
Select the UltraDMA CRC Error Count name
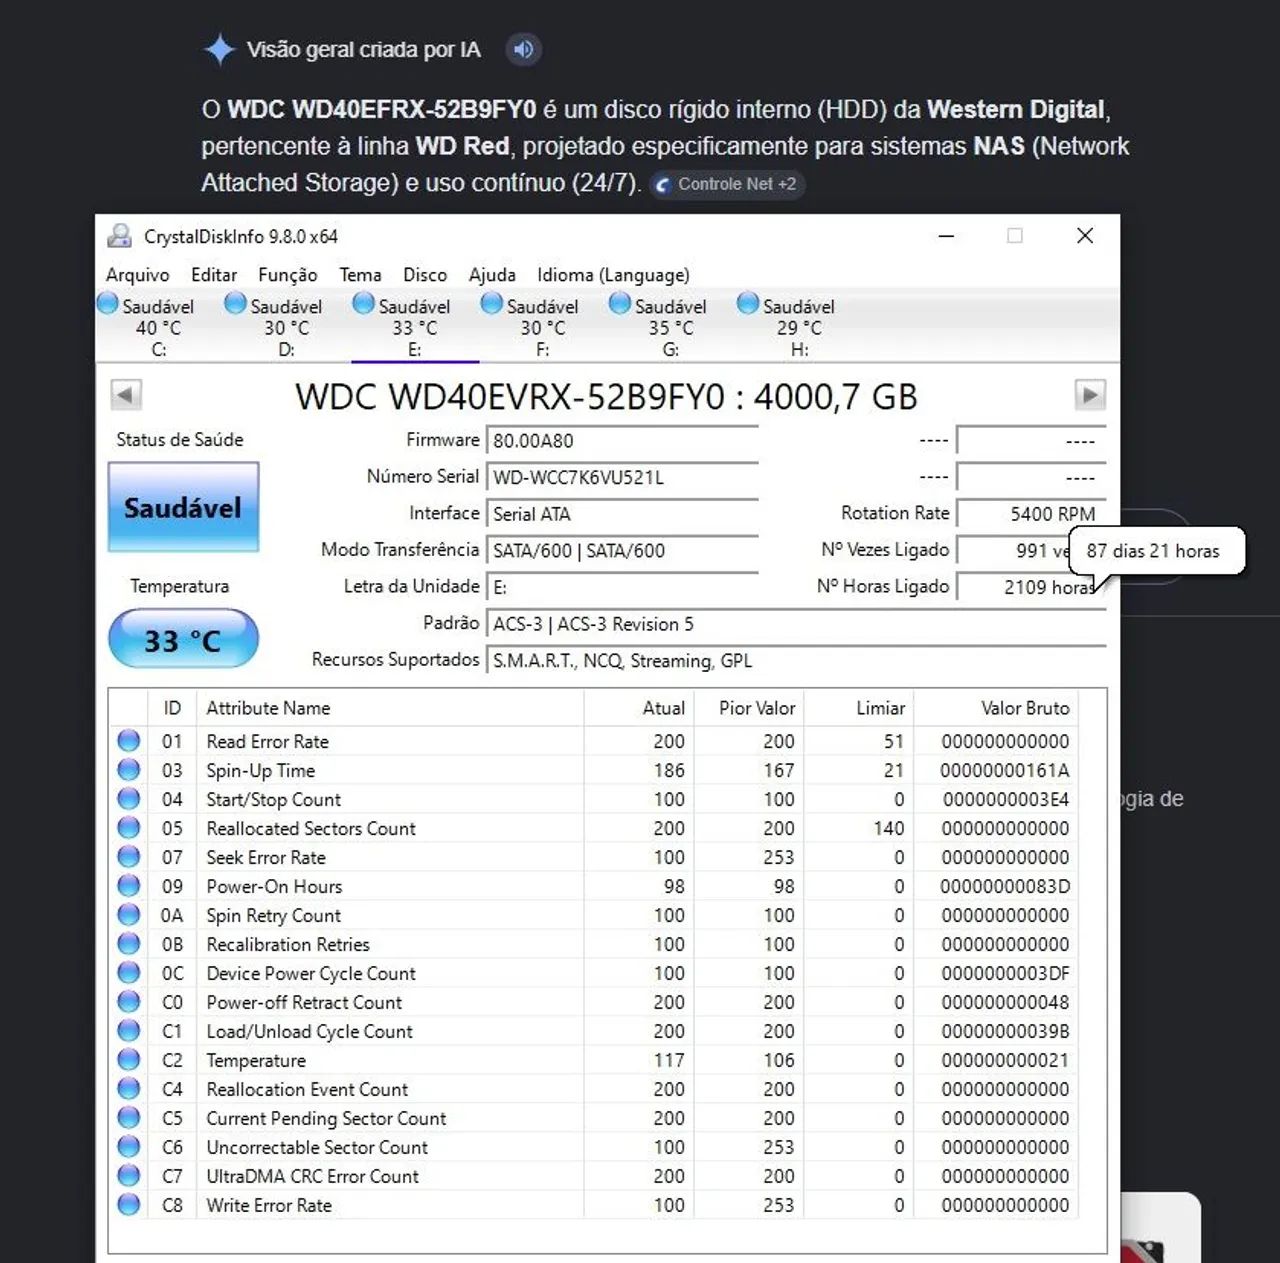point(313,1177)
